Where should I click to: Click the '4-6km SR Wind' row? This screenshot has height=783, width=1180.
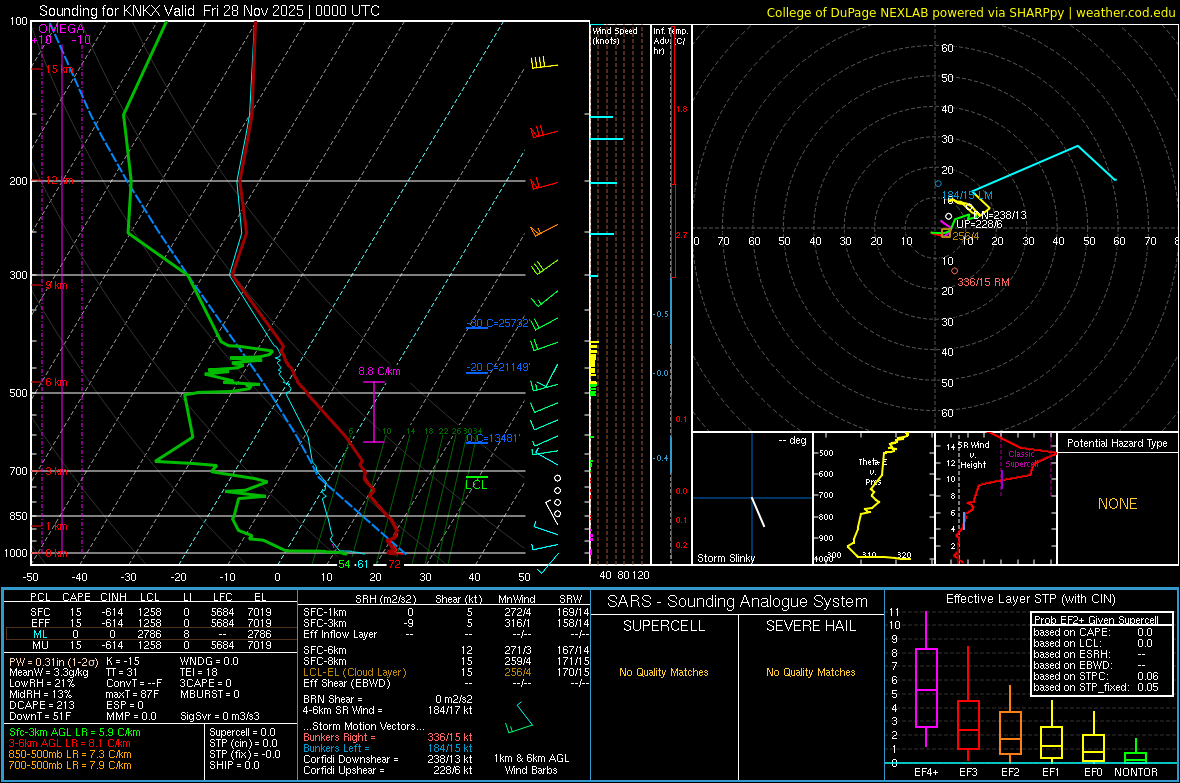point(388,710)
